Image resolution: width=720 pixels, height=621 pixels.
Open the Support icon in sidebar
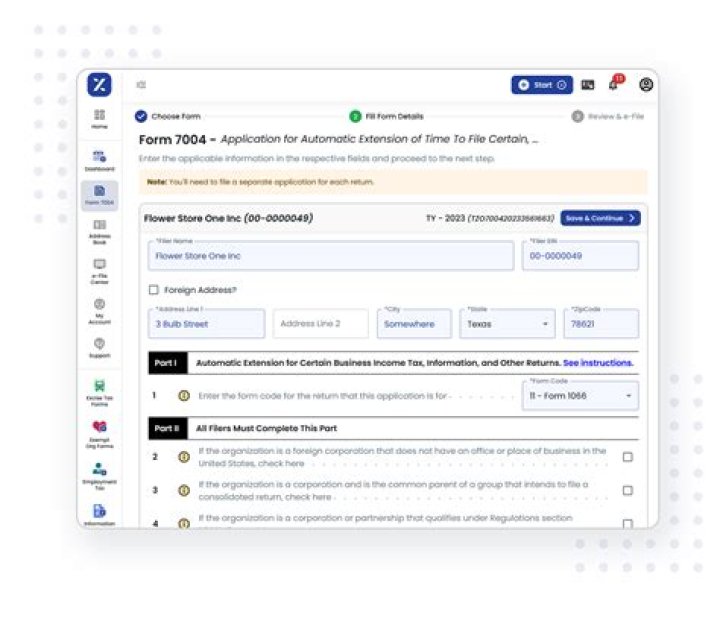(x=99, y=346)
